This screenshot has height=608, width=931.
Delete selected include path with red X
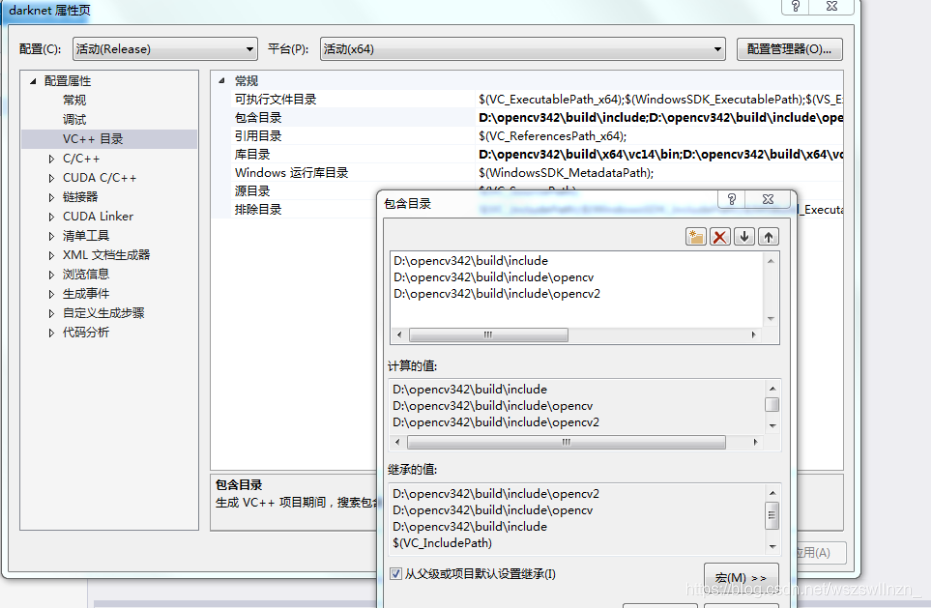coord(720,237)
